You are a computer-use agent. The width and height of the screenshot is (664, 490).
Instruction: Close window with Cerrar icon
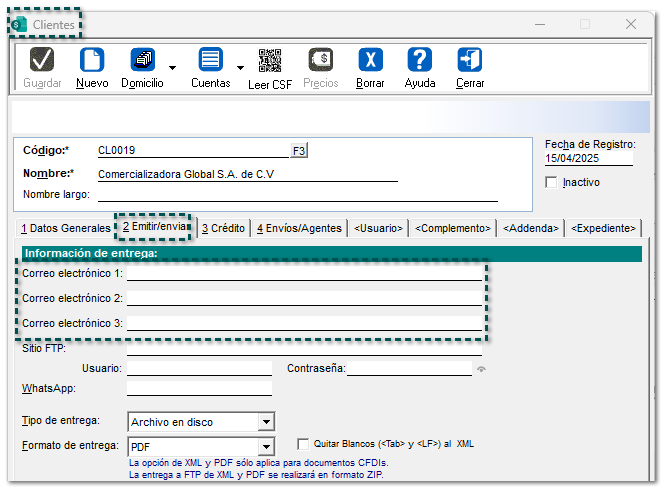pyautogui.click(x=470, y=60)
